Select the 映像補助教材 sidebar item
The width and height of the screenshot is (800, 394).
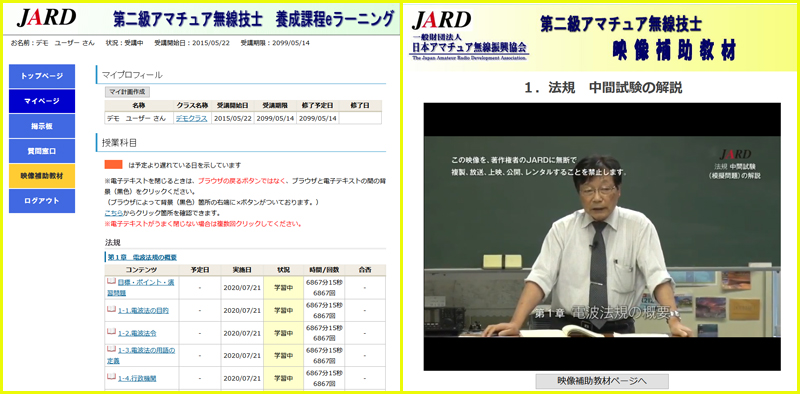pyautogui.click(x=42, y=176)
